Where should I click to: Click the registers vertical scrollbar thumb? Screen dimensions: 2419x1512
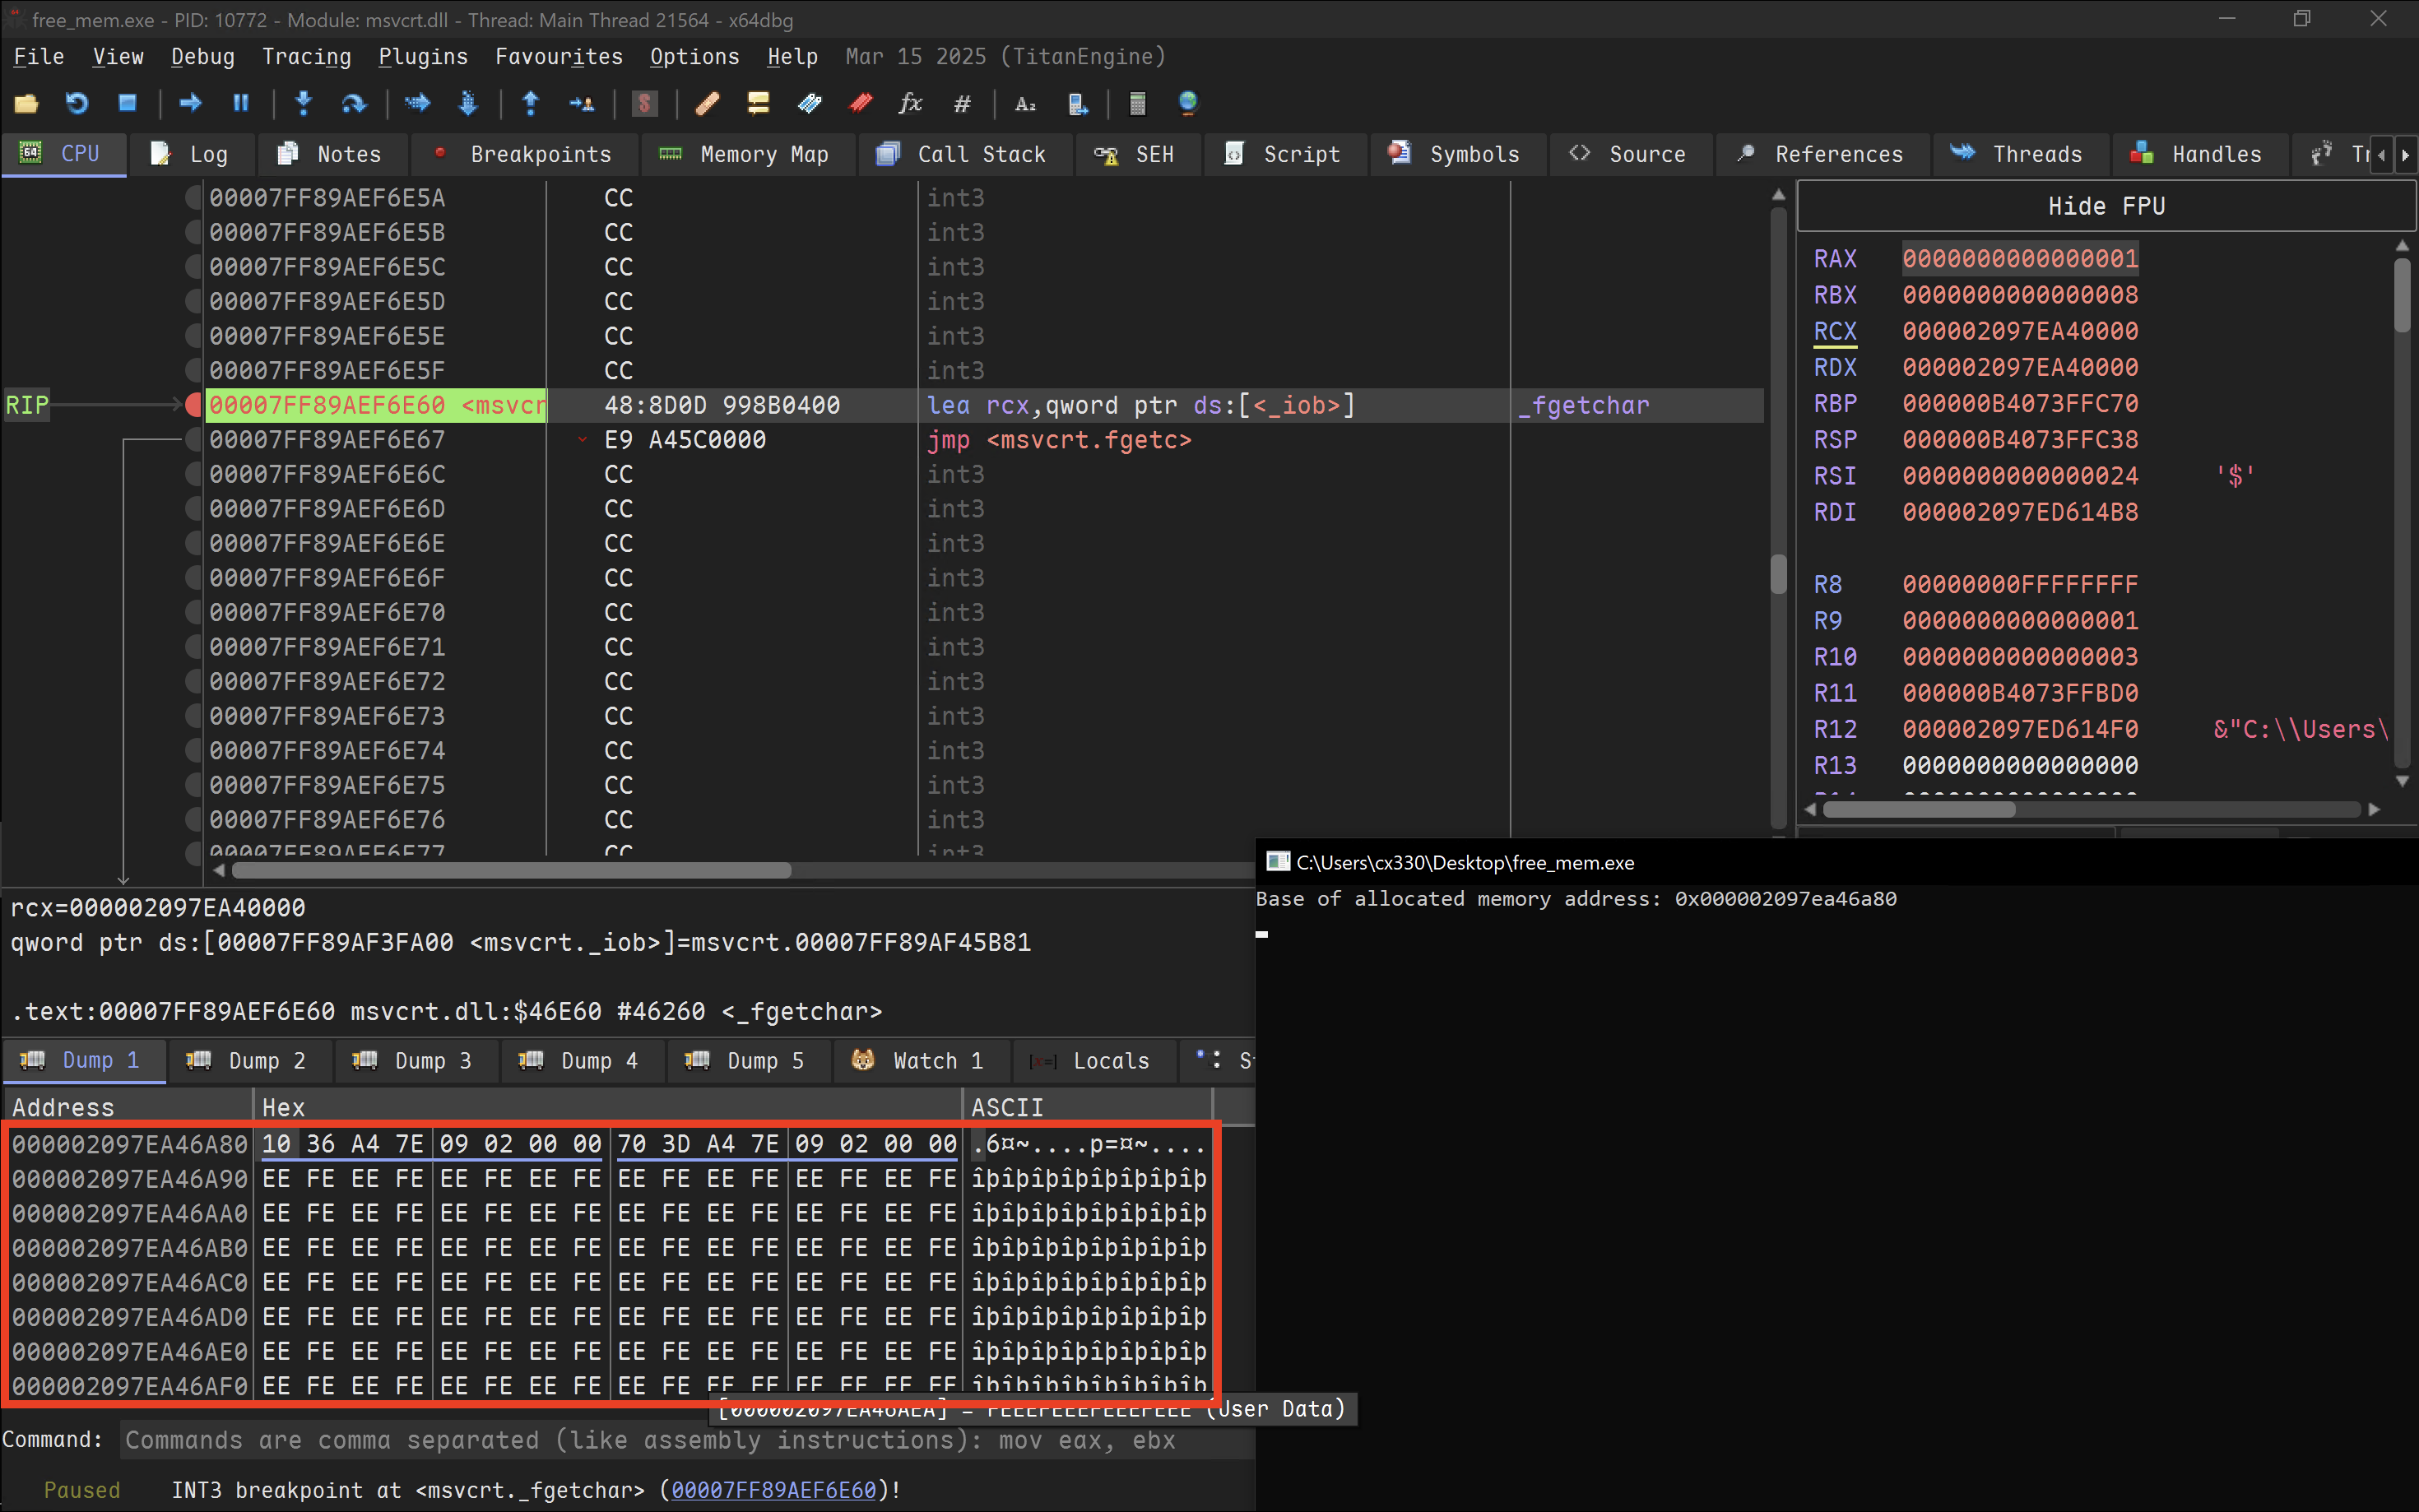pyautogui.click(x=2403, y=296)
